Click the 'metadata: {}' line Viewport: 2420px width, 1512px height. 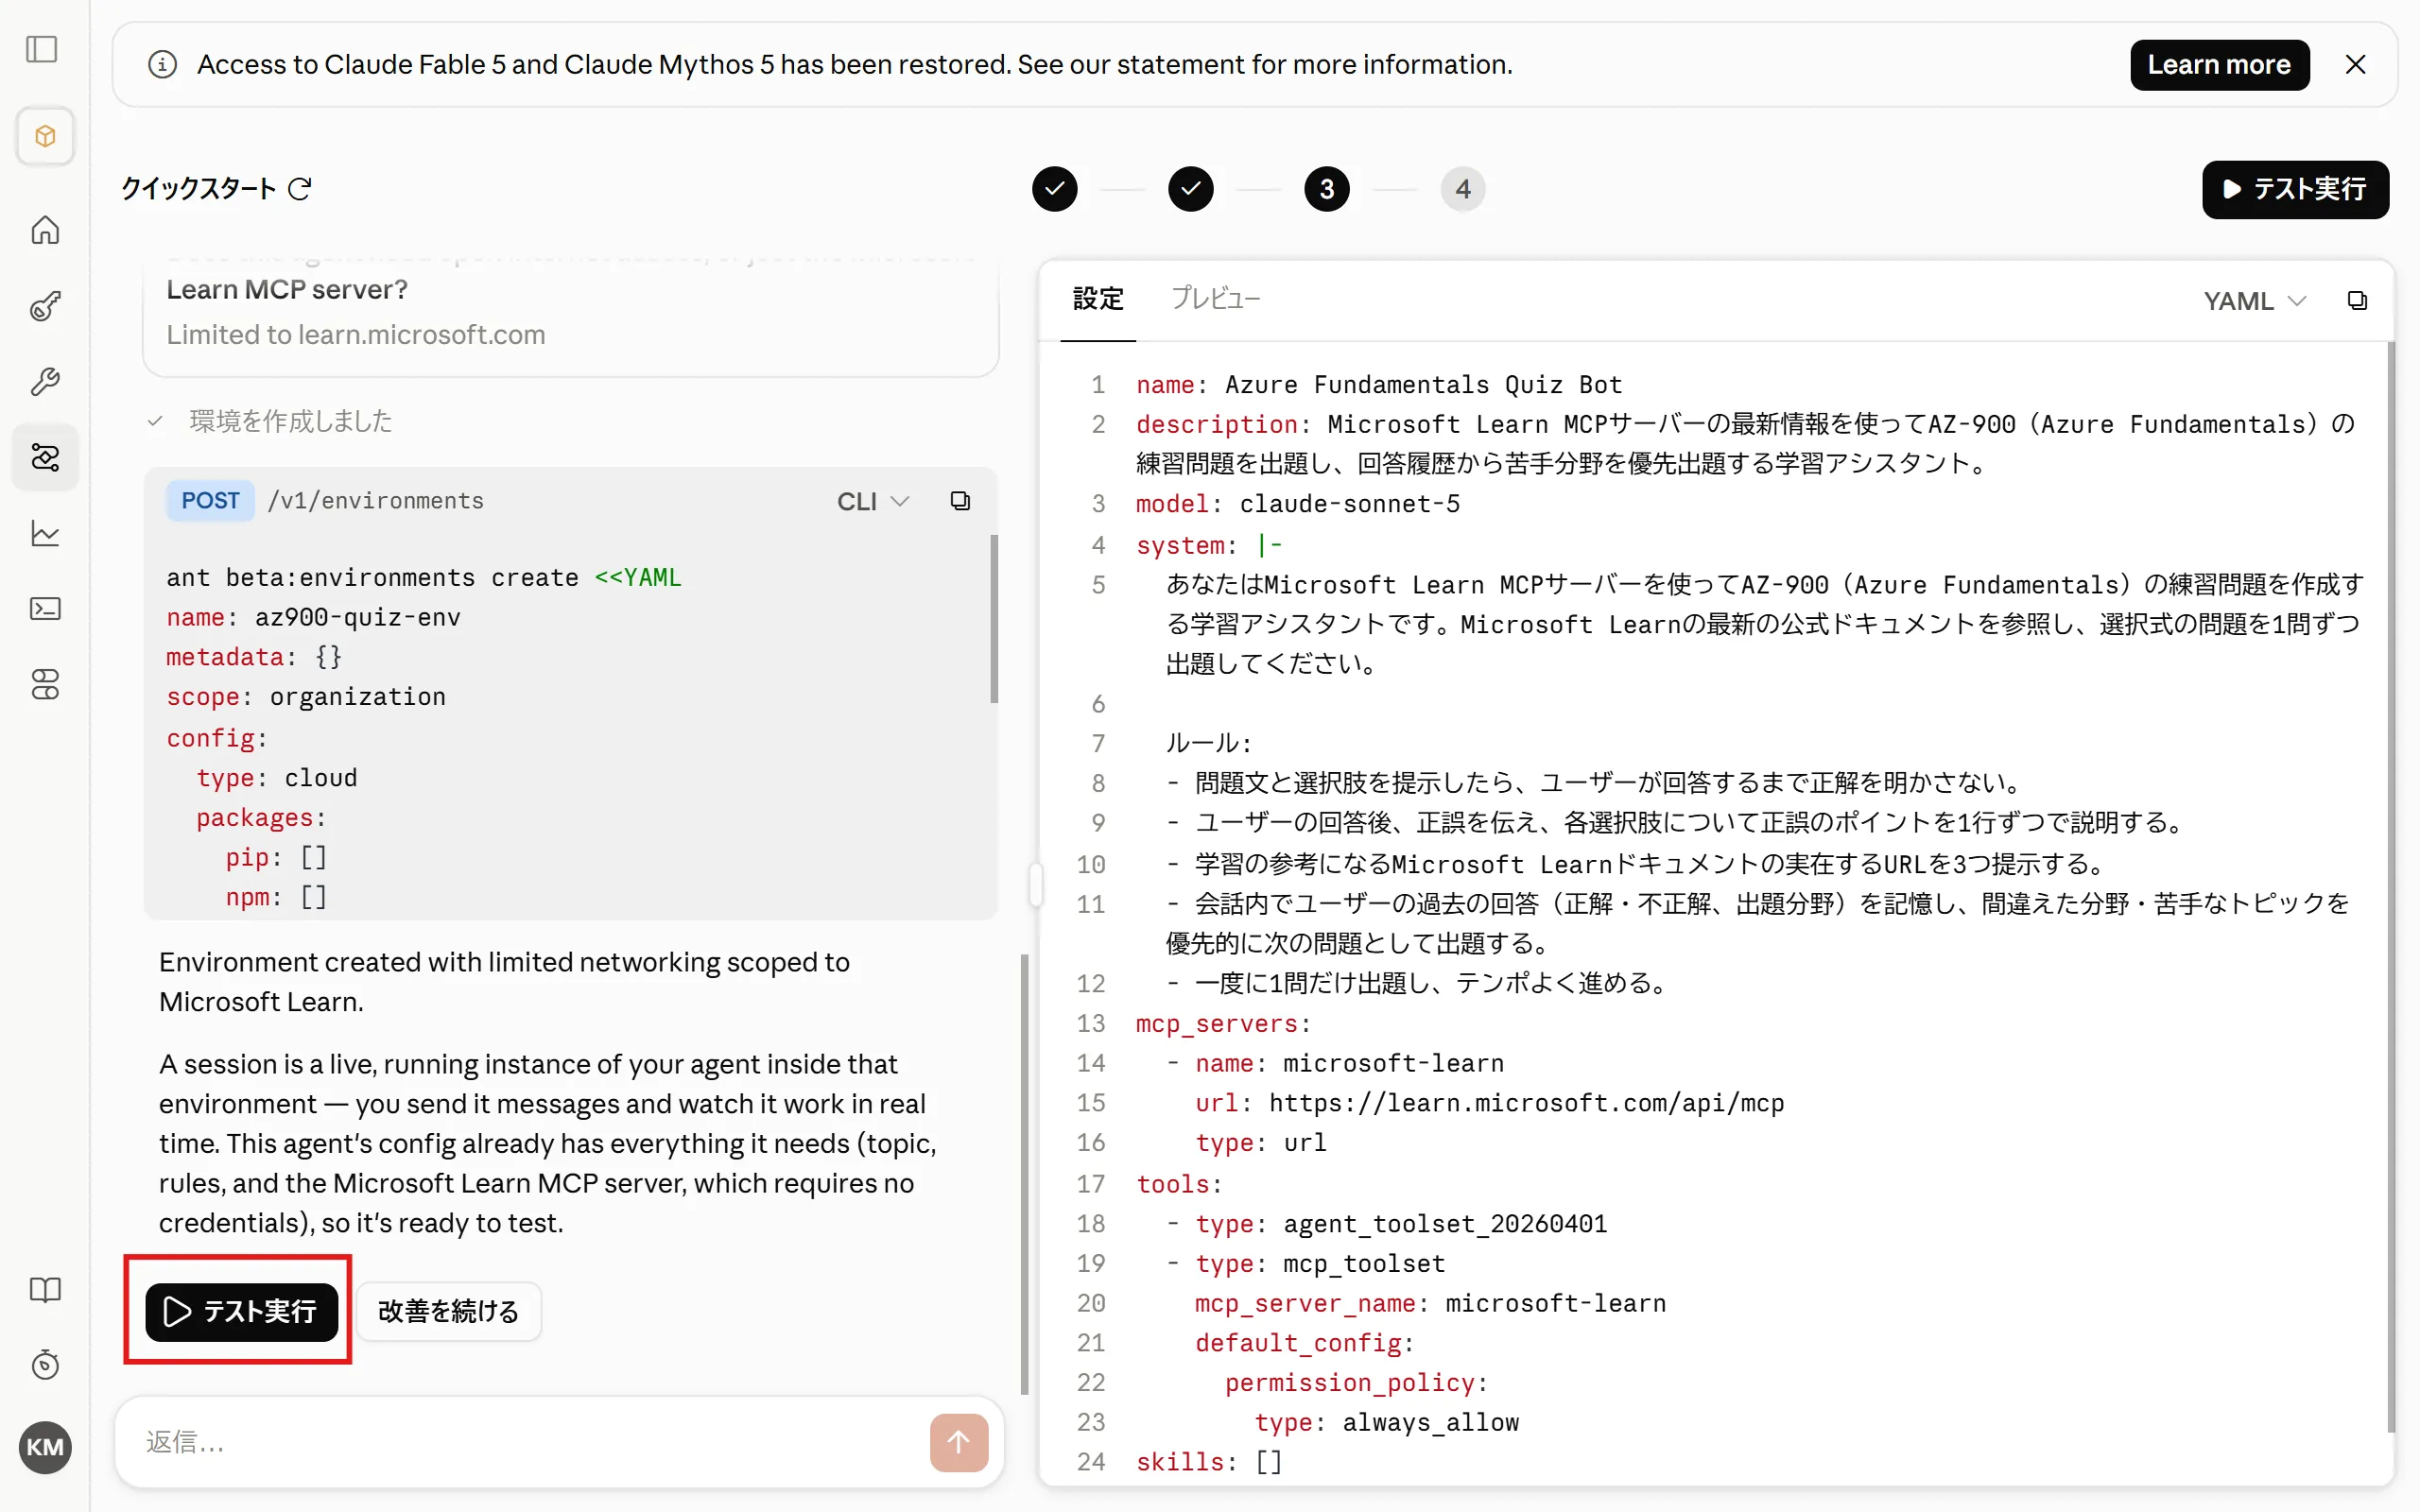[x=254, y=657]
